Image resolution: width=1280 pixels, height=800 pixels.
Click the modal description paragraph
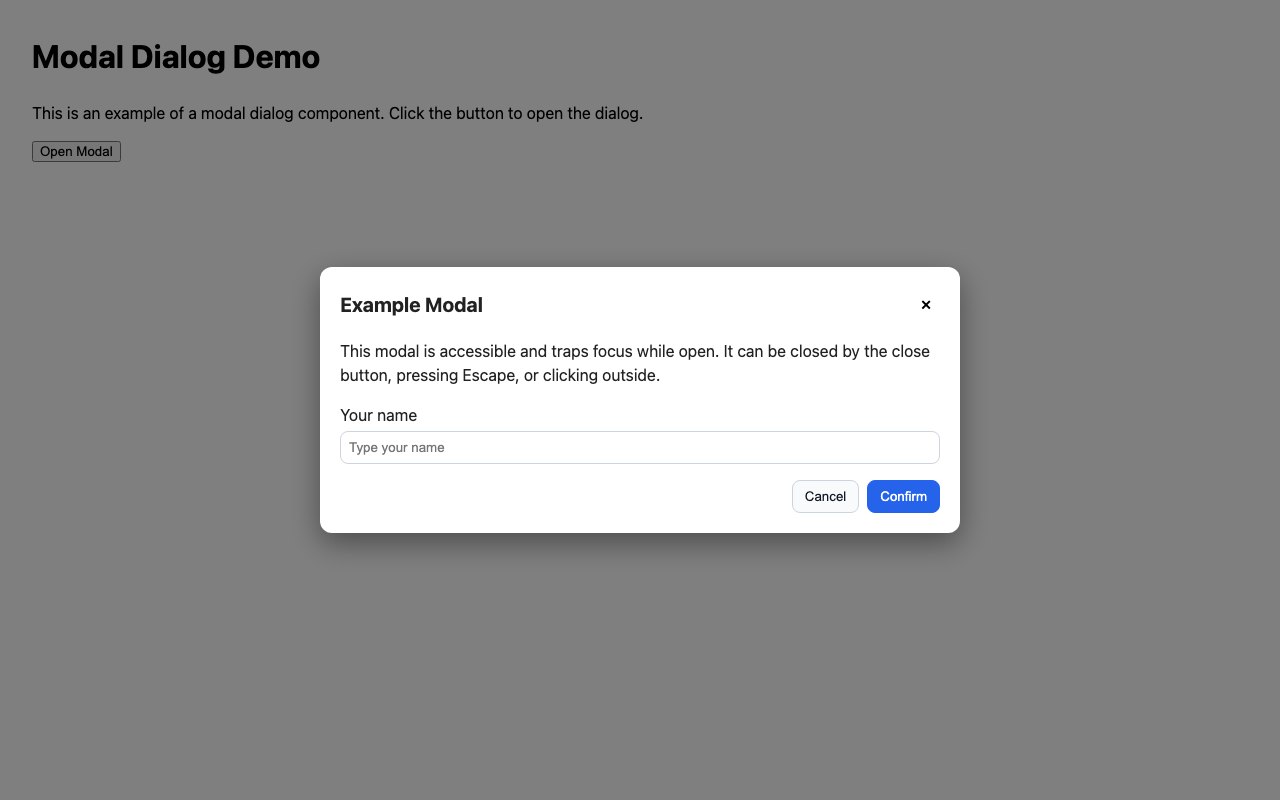(x=634, y=363)
